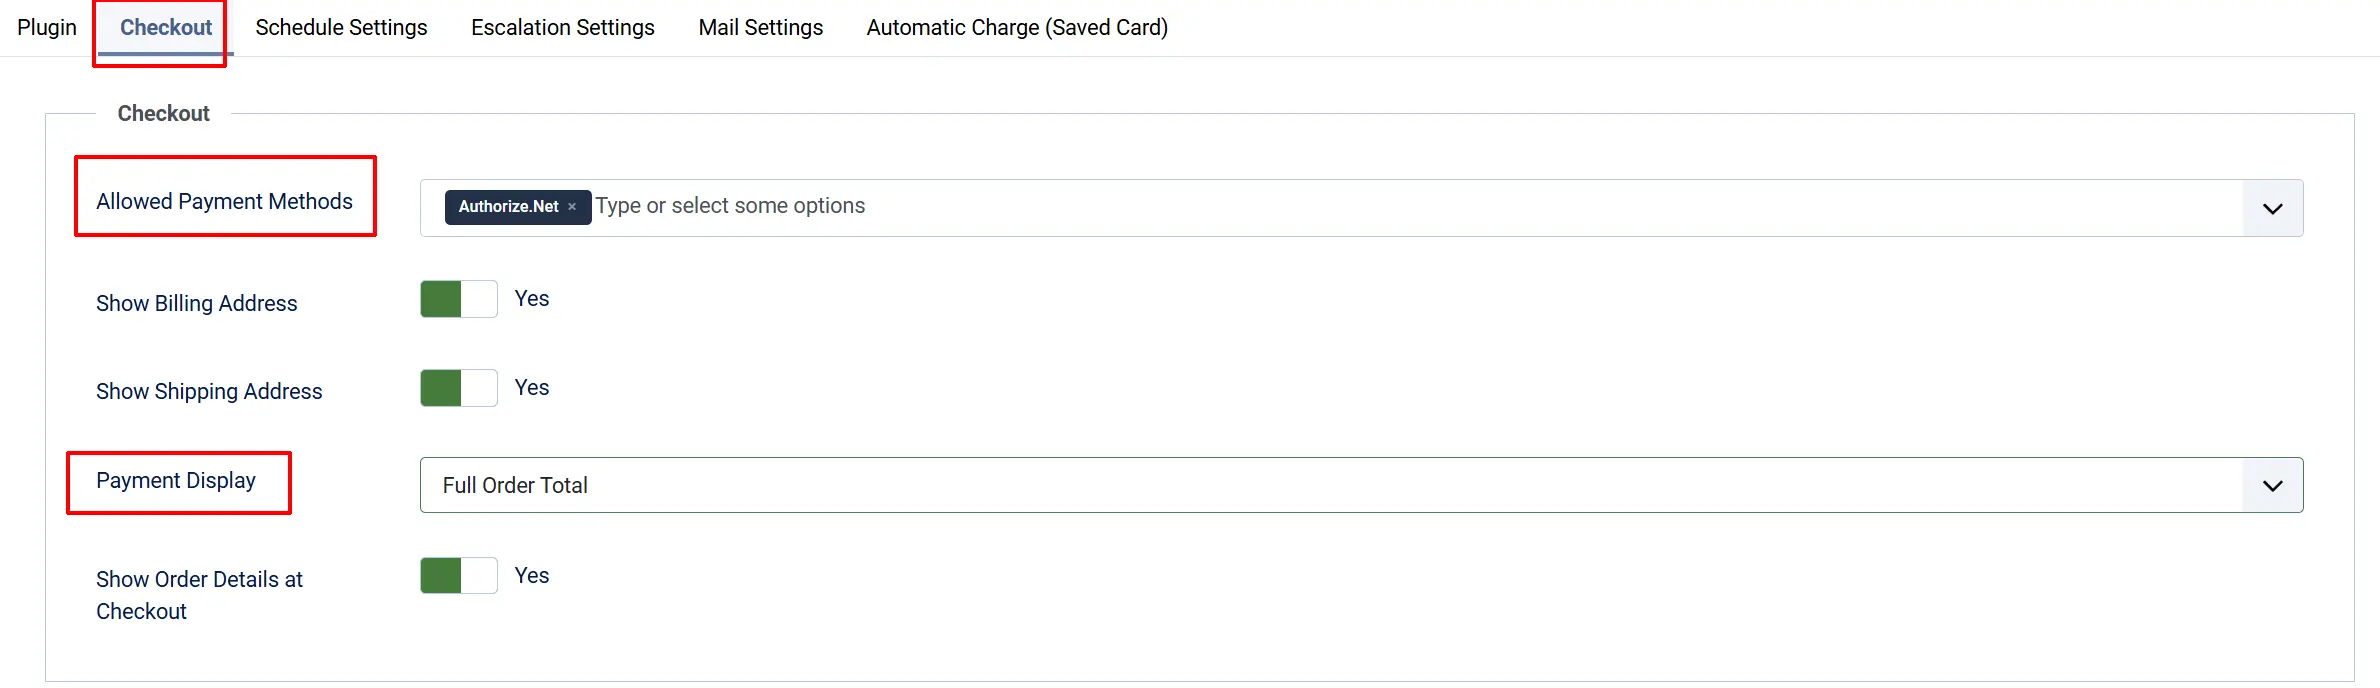This screenshot has width=2380, height=688.
Task: Open the Payment Display chevron arrow
Action: [x=2272, y=485]
